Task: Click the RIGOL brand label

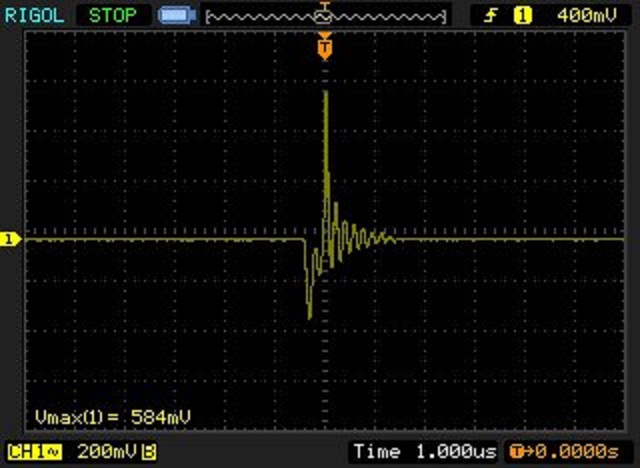Action: point(34,16)
